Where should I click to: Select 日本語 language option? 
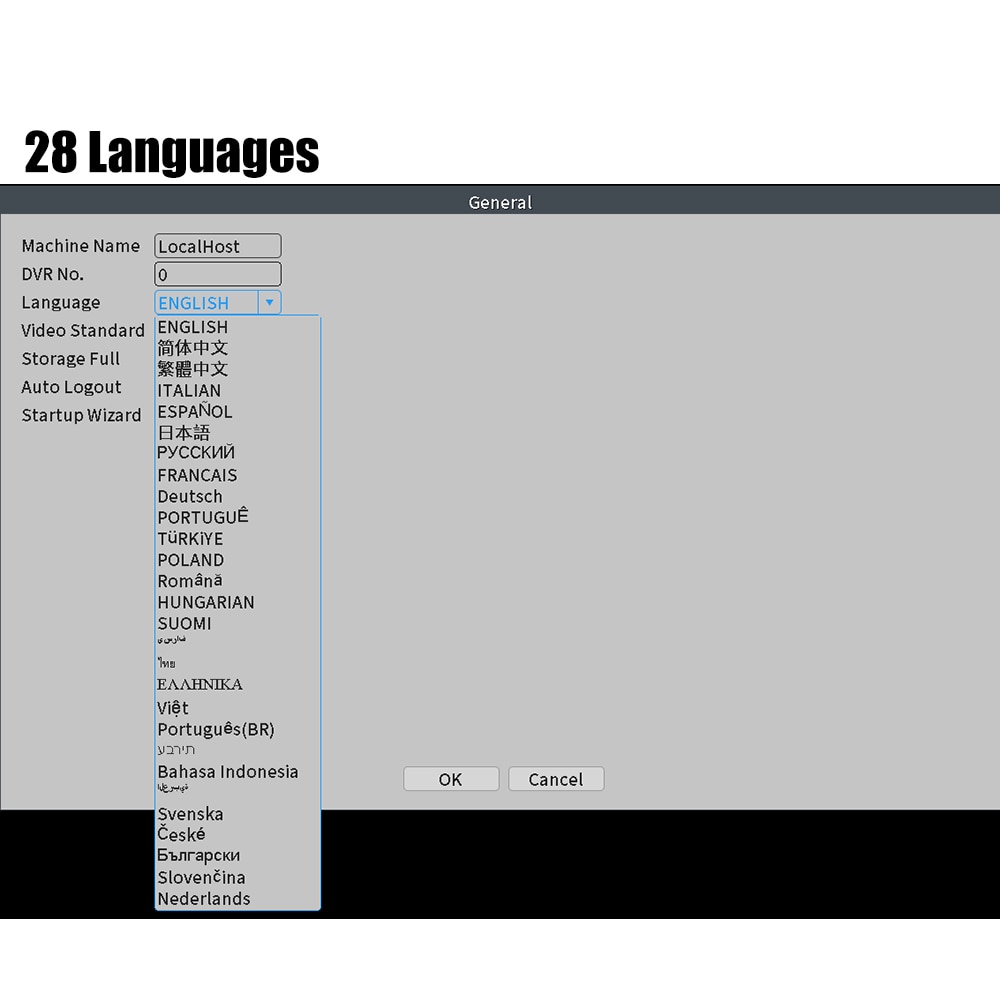tap(237, 432)
